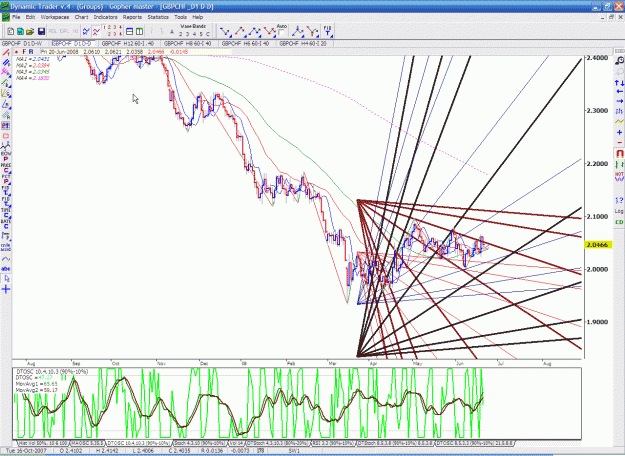The height and width of the screenshot is (456, 625).
Task: Click the horizontal split window icon
Action: pos(130,31)
